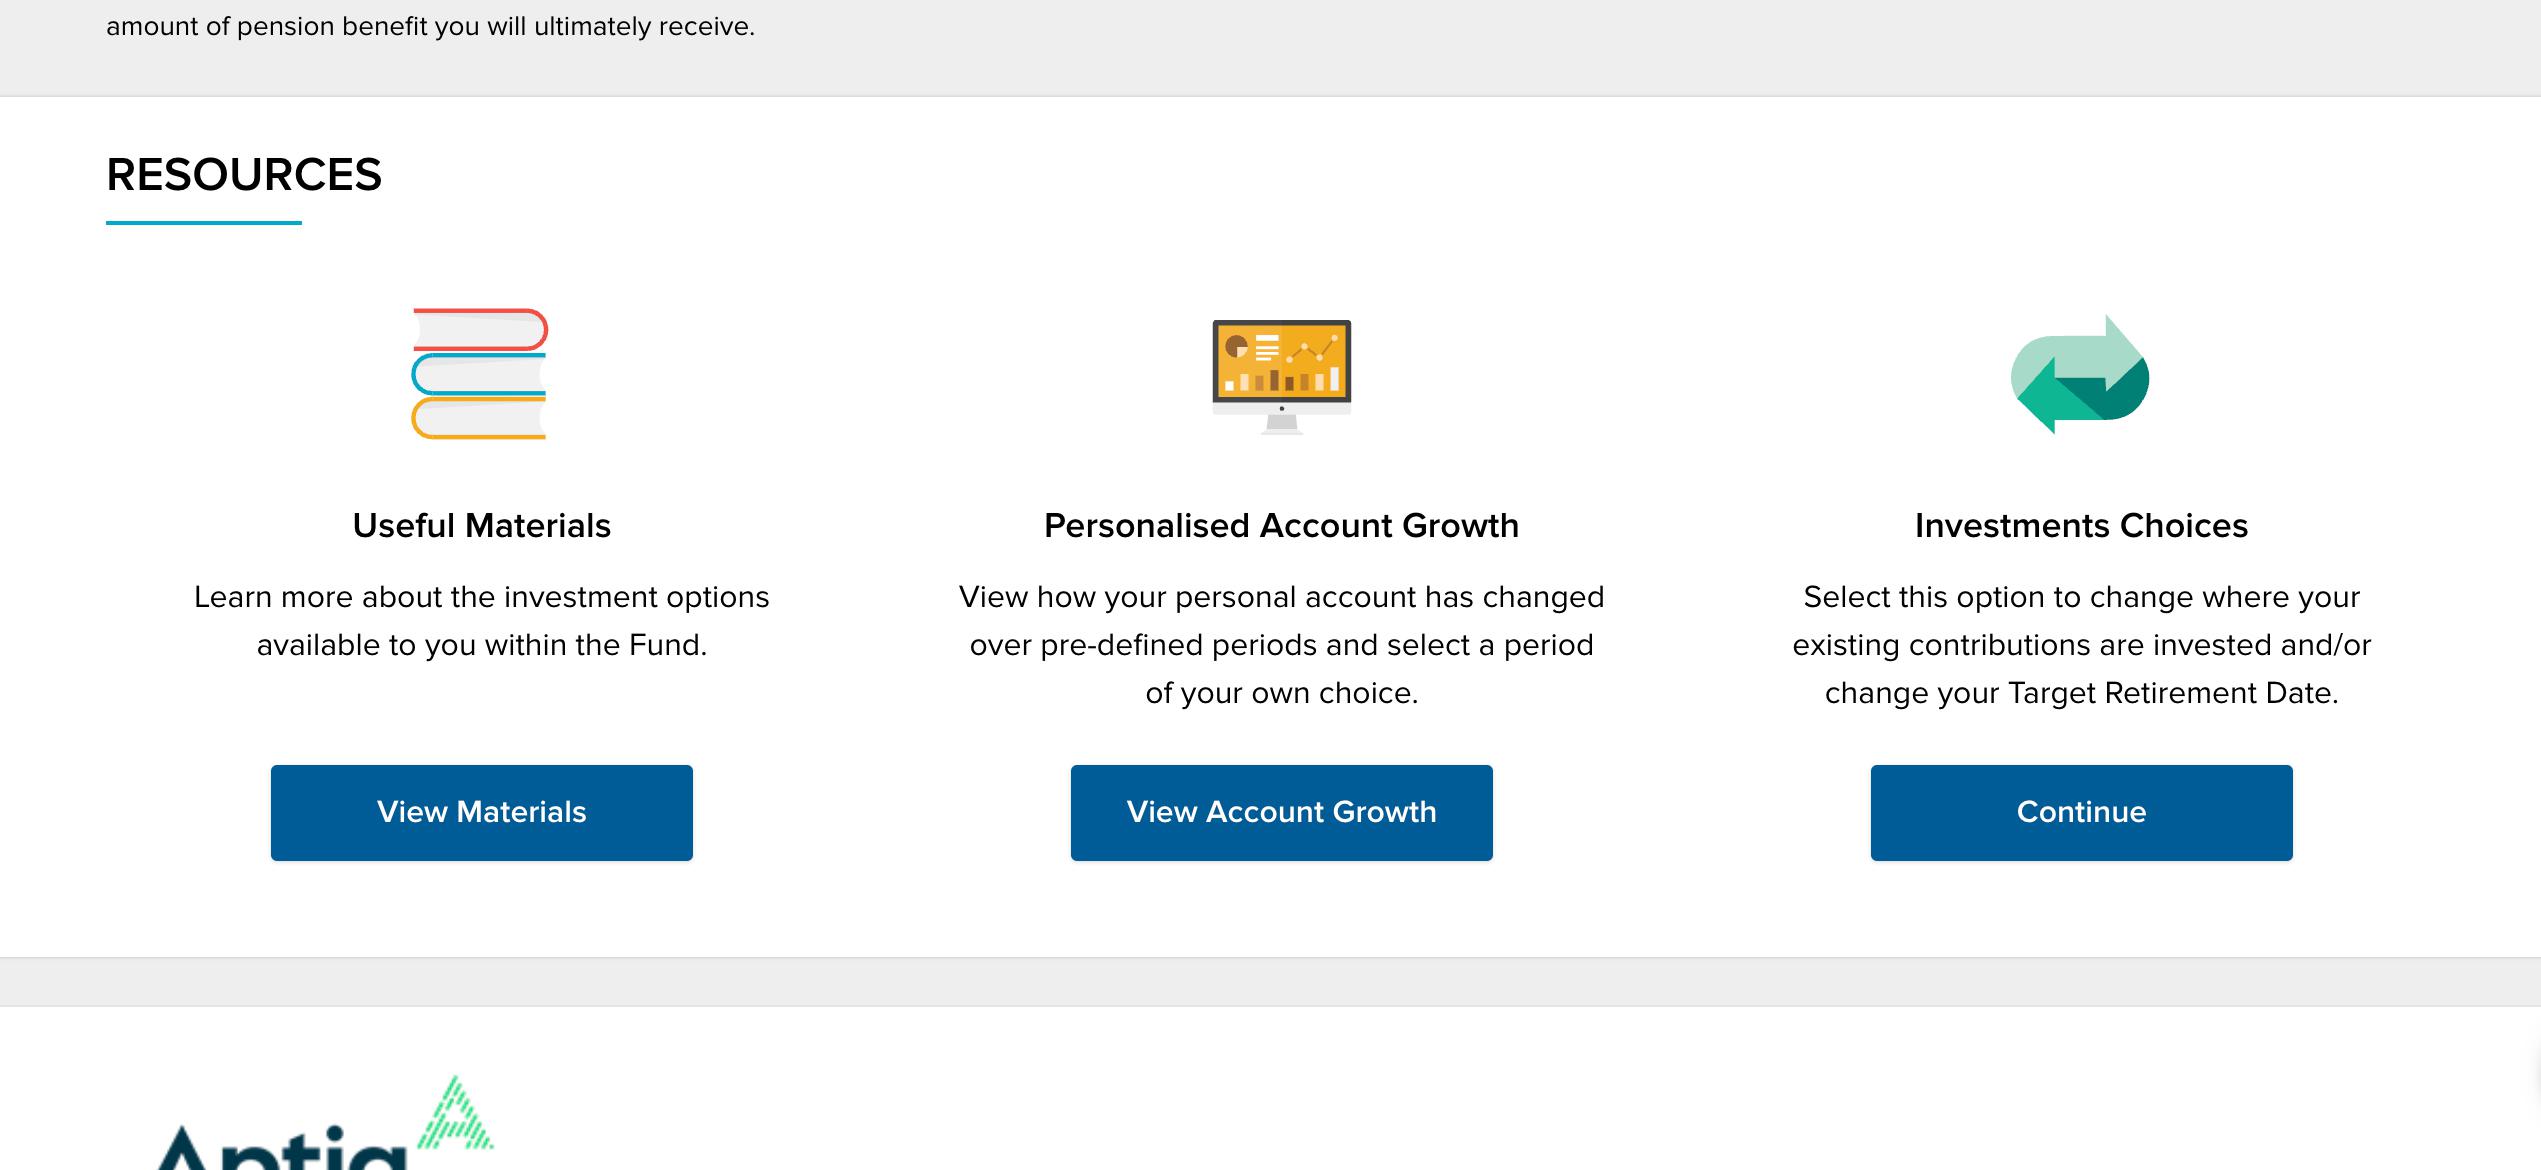2541x1170 pixels.
Task: Select the Investments Choices heading
Action: point(2081,525)
